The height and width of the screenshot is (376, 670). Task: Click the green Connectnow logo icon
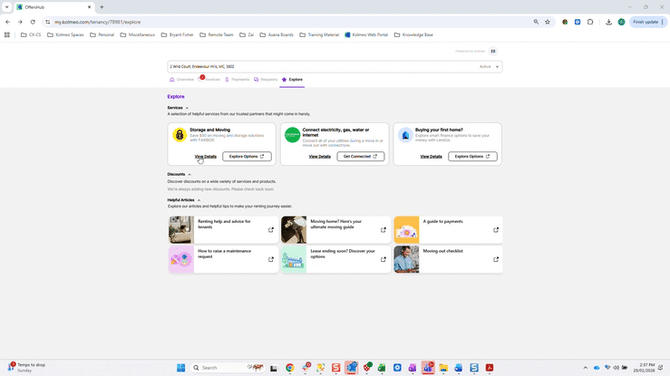292,135
